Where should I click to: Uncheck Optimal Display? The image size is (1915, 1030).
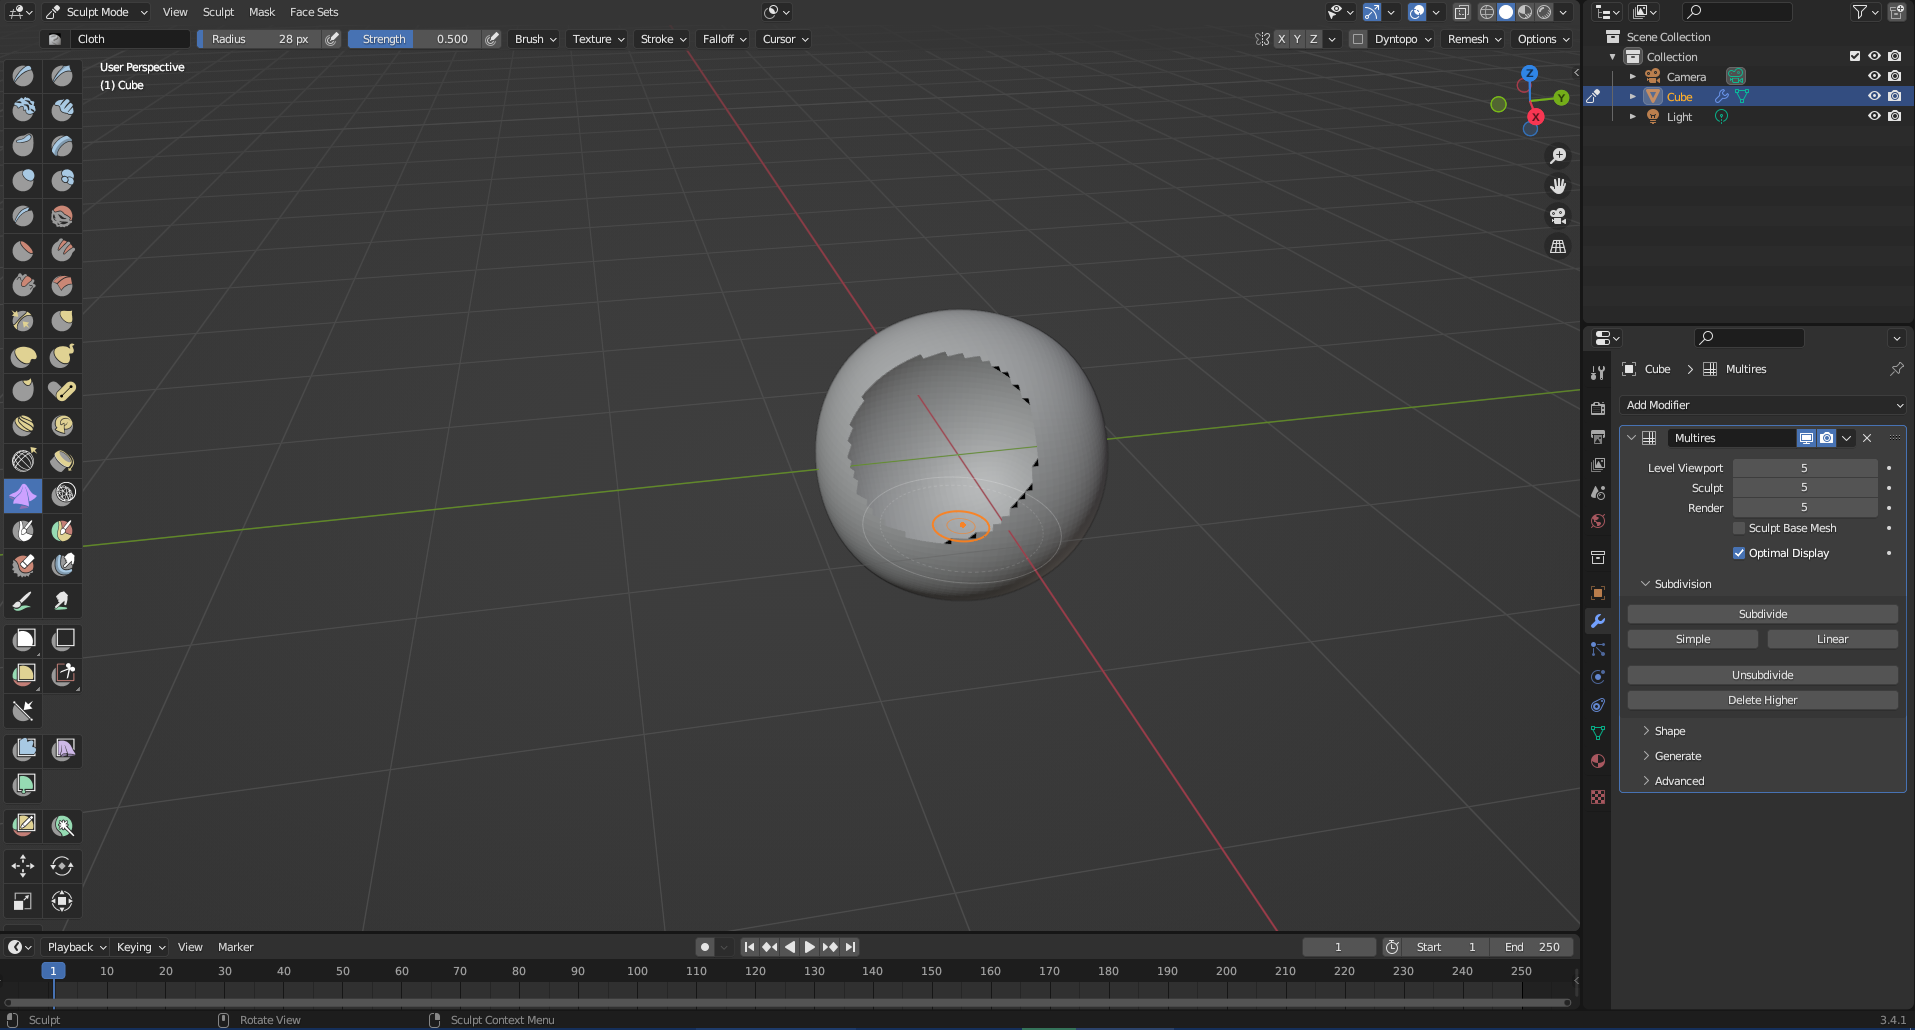coord(1739,553)
